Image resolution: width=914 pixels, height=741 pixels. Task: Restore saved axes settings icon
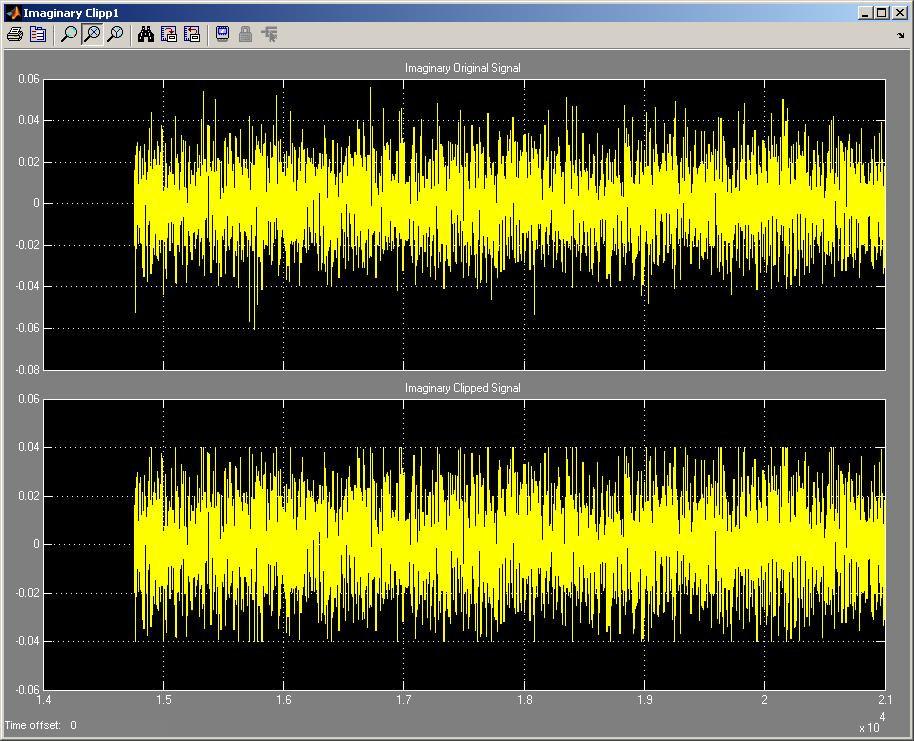(192, 35)
